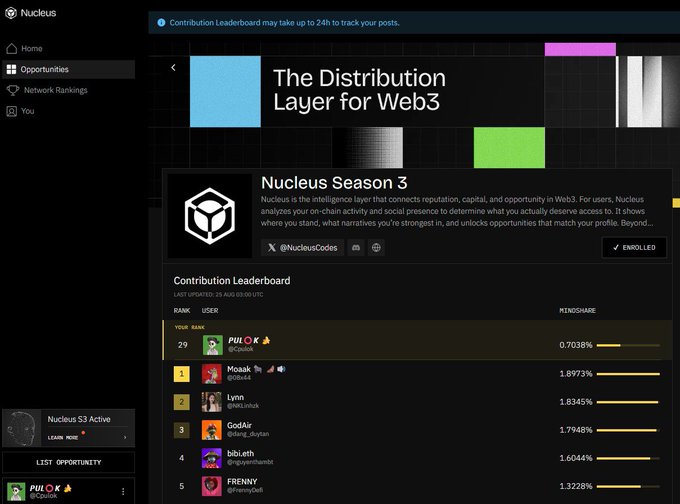Click Moaak's mindshare bar
This screenshot has height=504, width=680.
pyautogui.click(x=628, y=374)
